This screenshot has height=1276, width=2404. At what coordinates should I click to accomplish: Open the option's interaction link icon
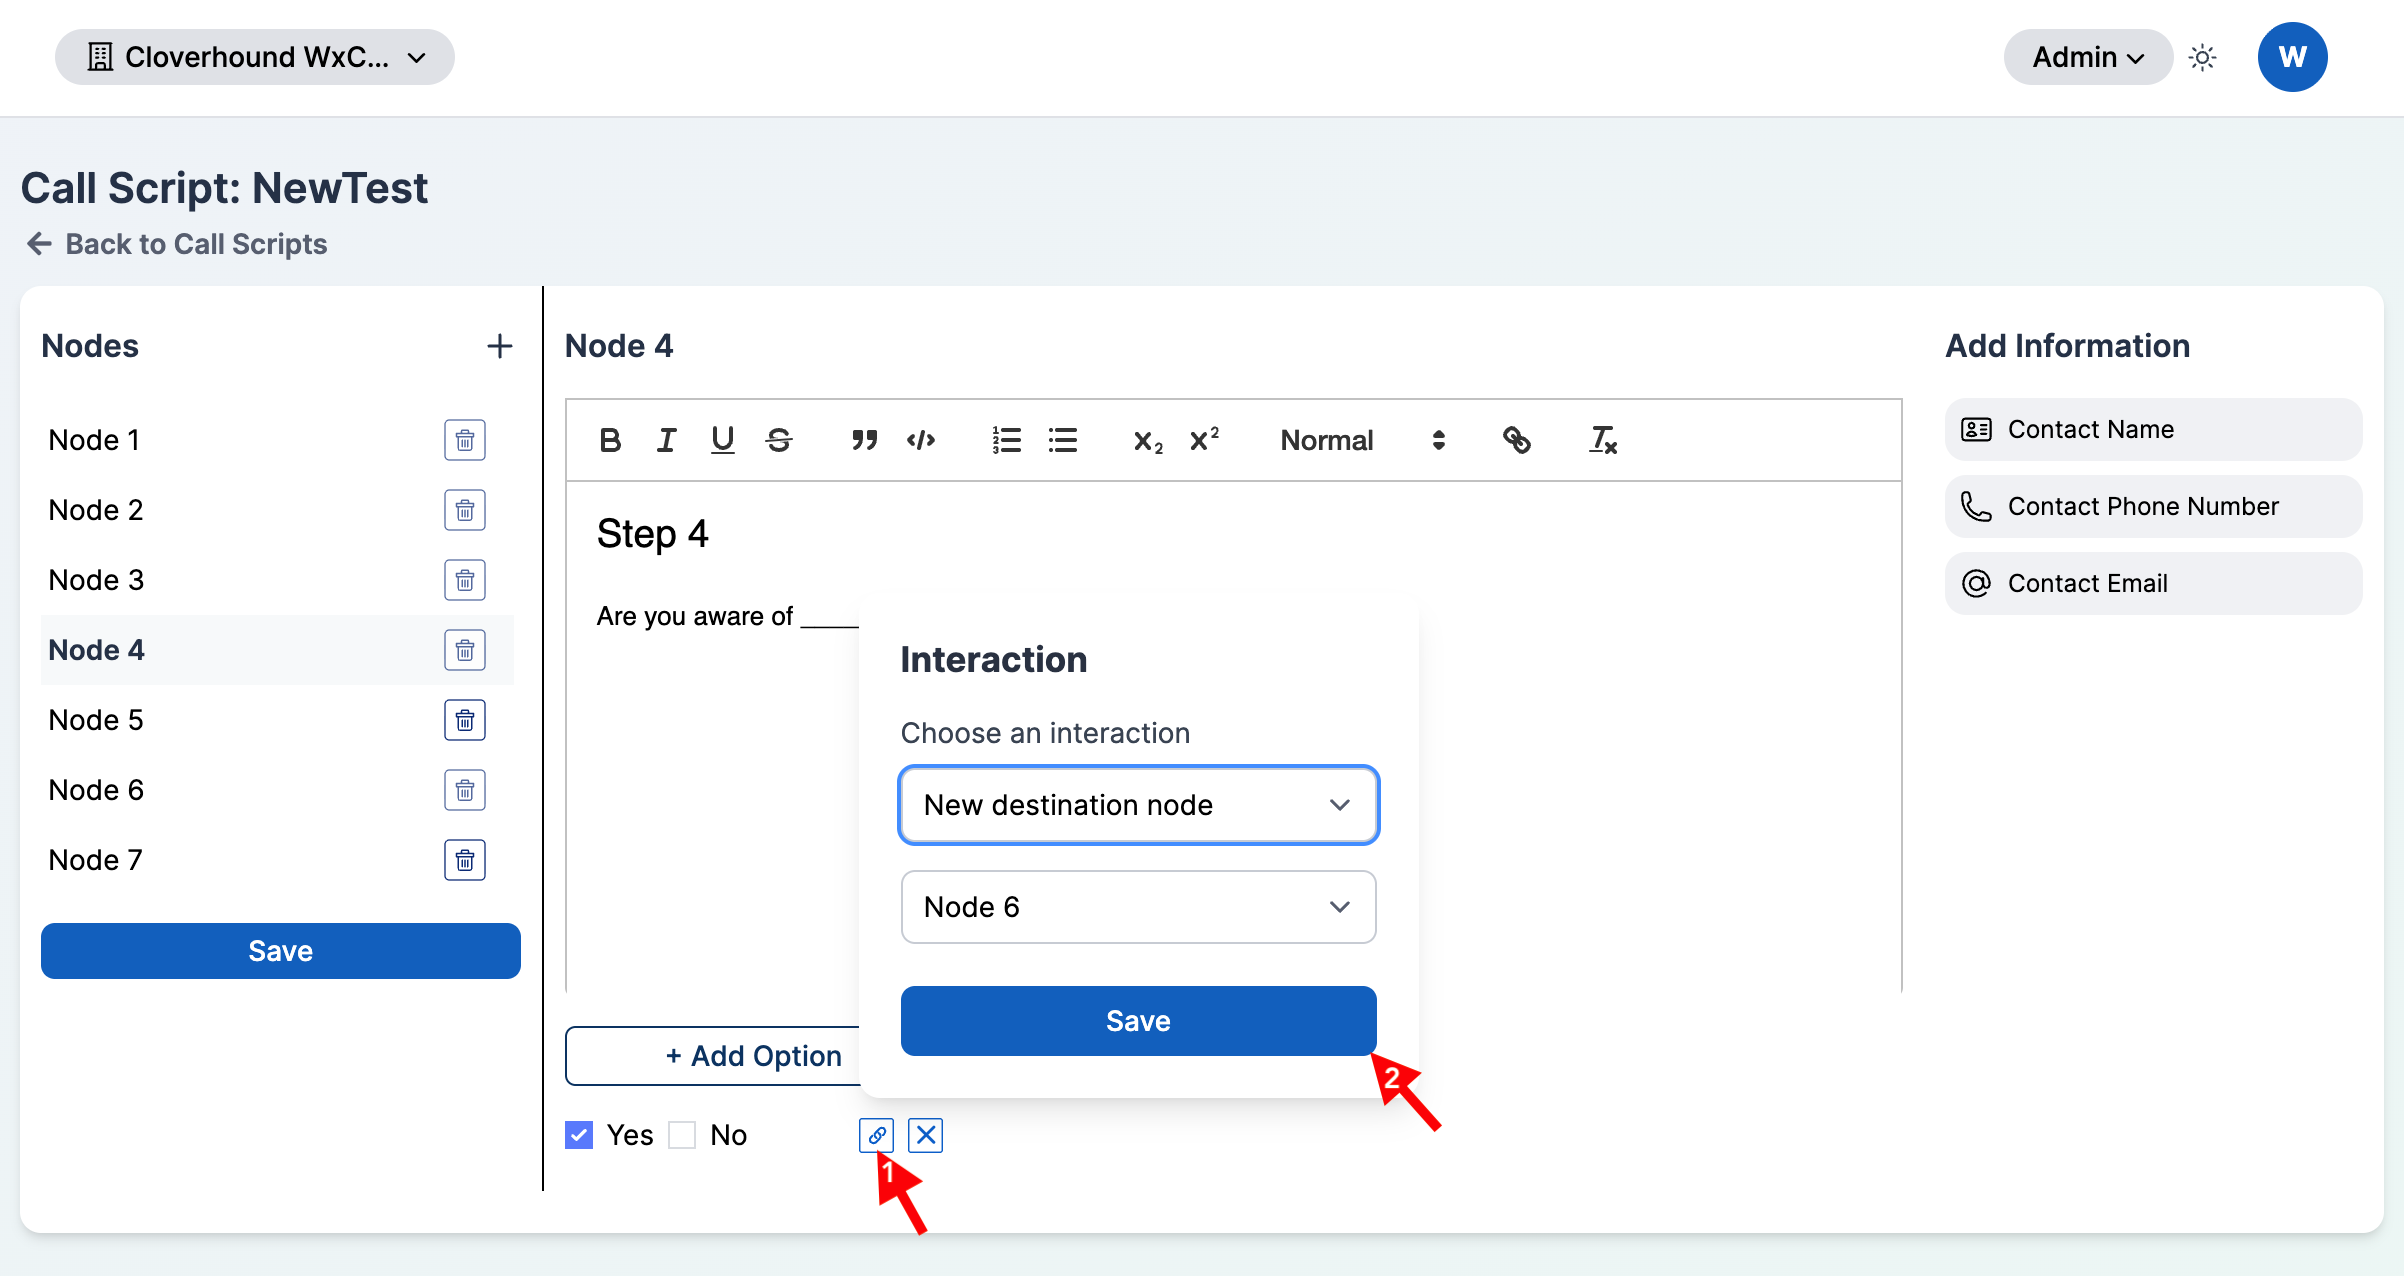pos(876,1135)
